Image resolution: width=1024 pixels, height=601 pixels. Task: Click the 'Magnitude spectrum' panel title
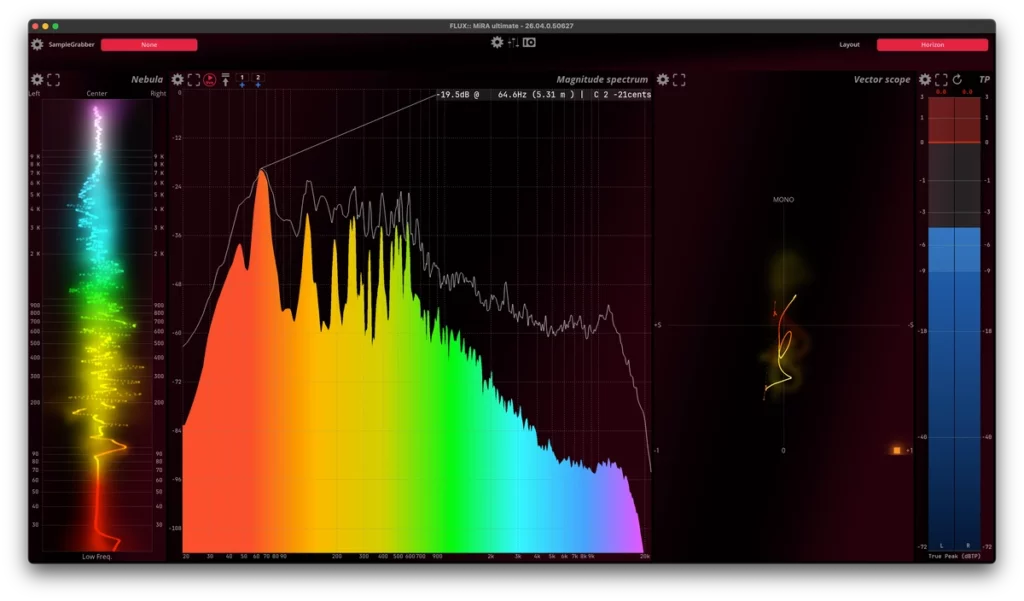click(x=602, y=80)
